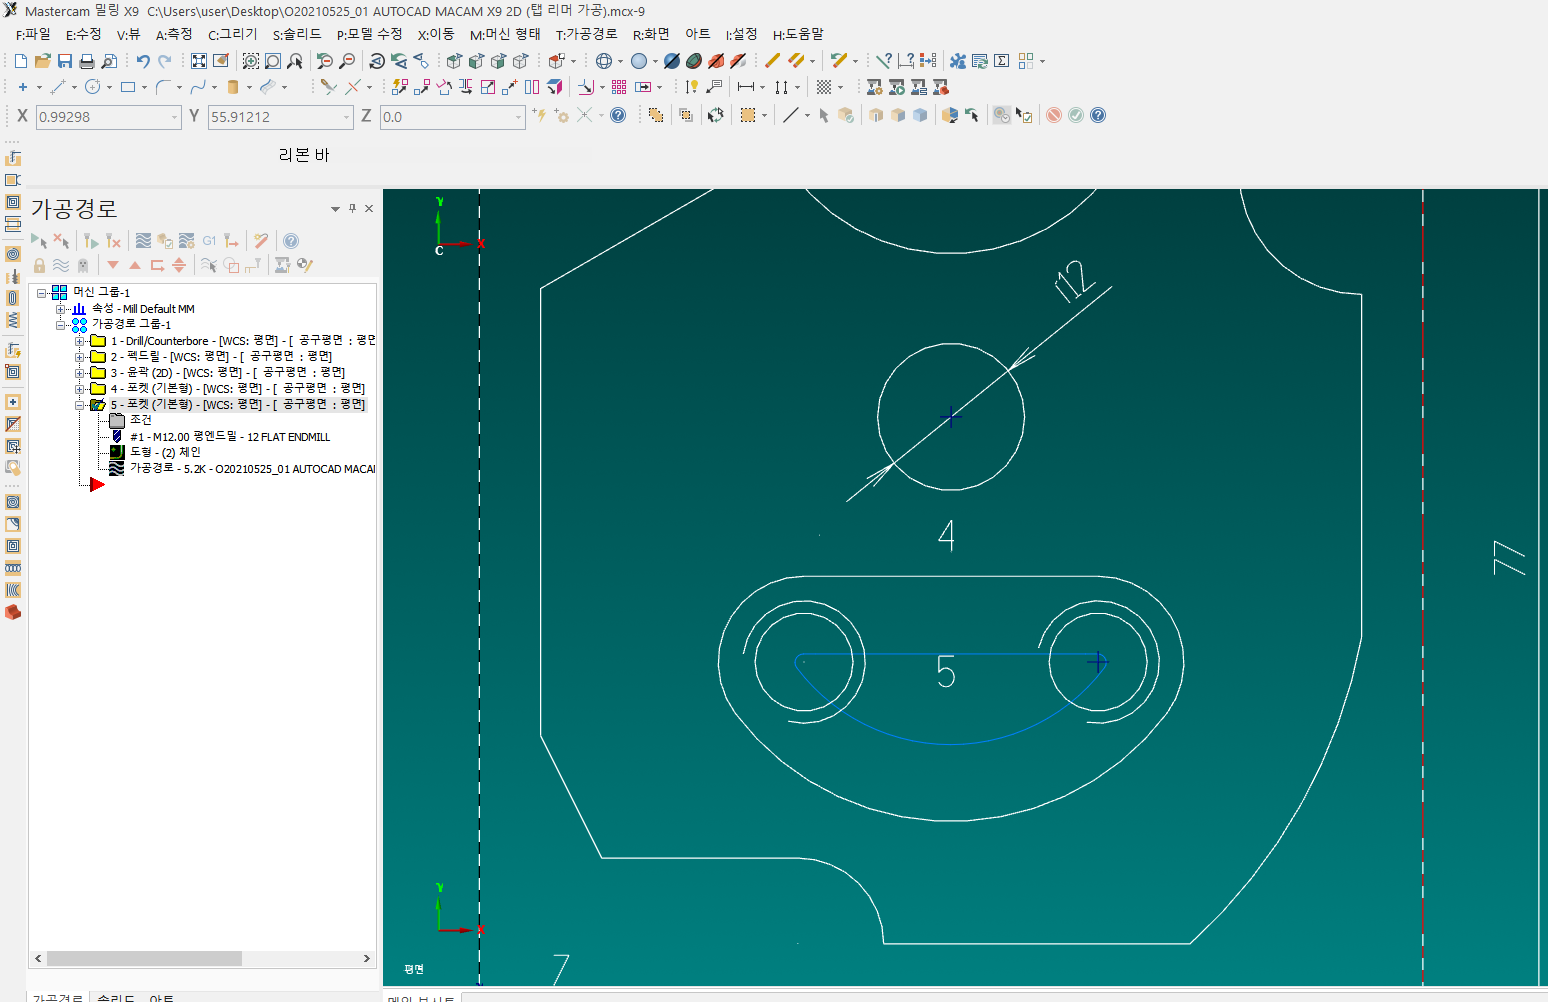Screen dimensions: 1548x1002
Task: Expand the 속성 - Mill Default MM node
Action: click(60, 309)
